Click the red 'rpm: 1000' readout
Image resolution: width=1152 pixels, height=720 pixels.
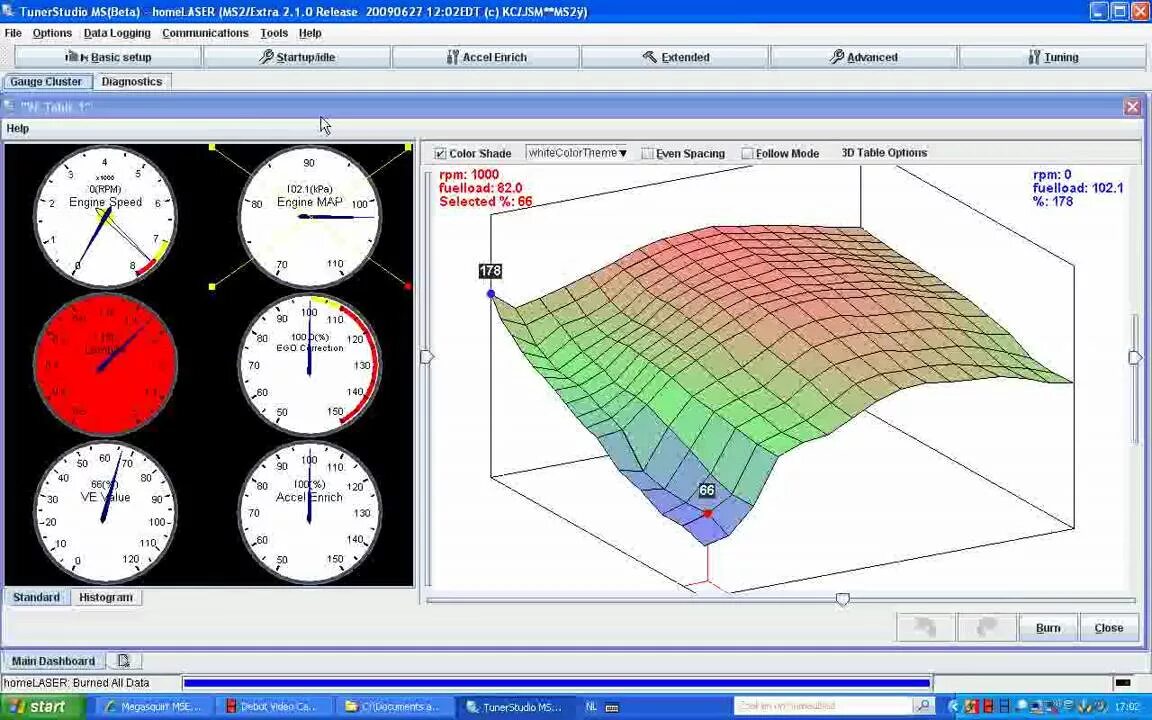469,175
